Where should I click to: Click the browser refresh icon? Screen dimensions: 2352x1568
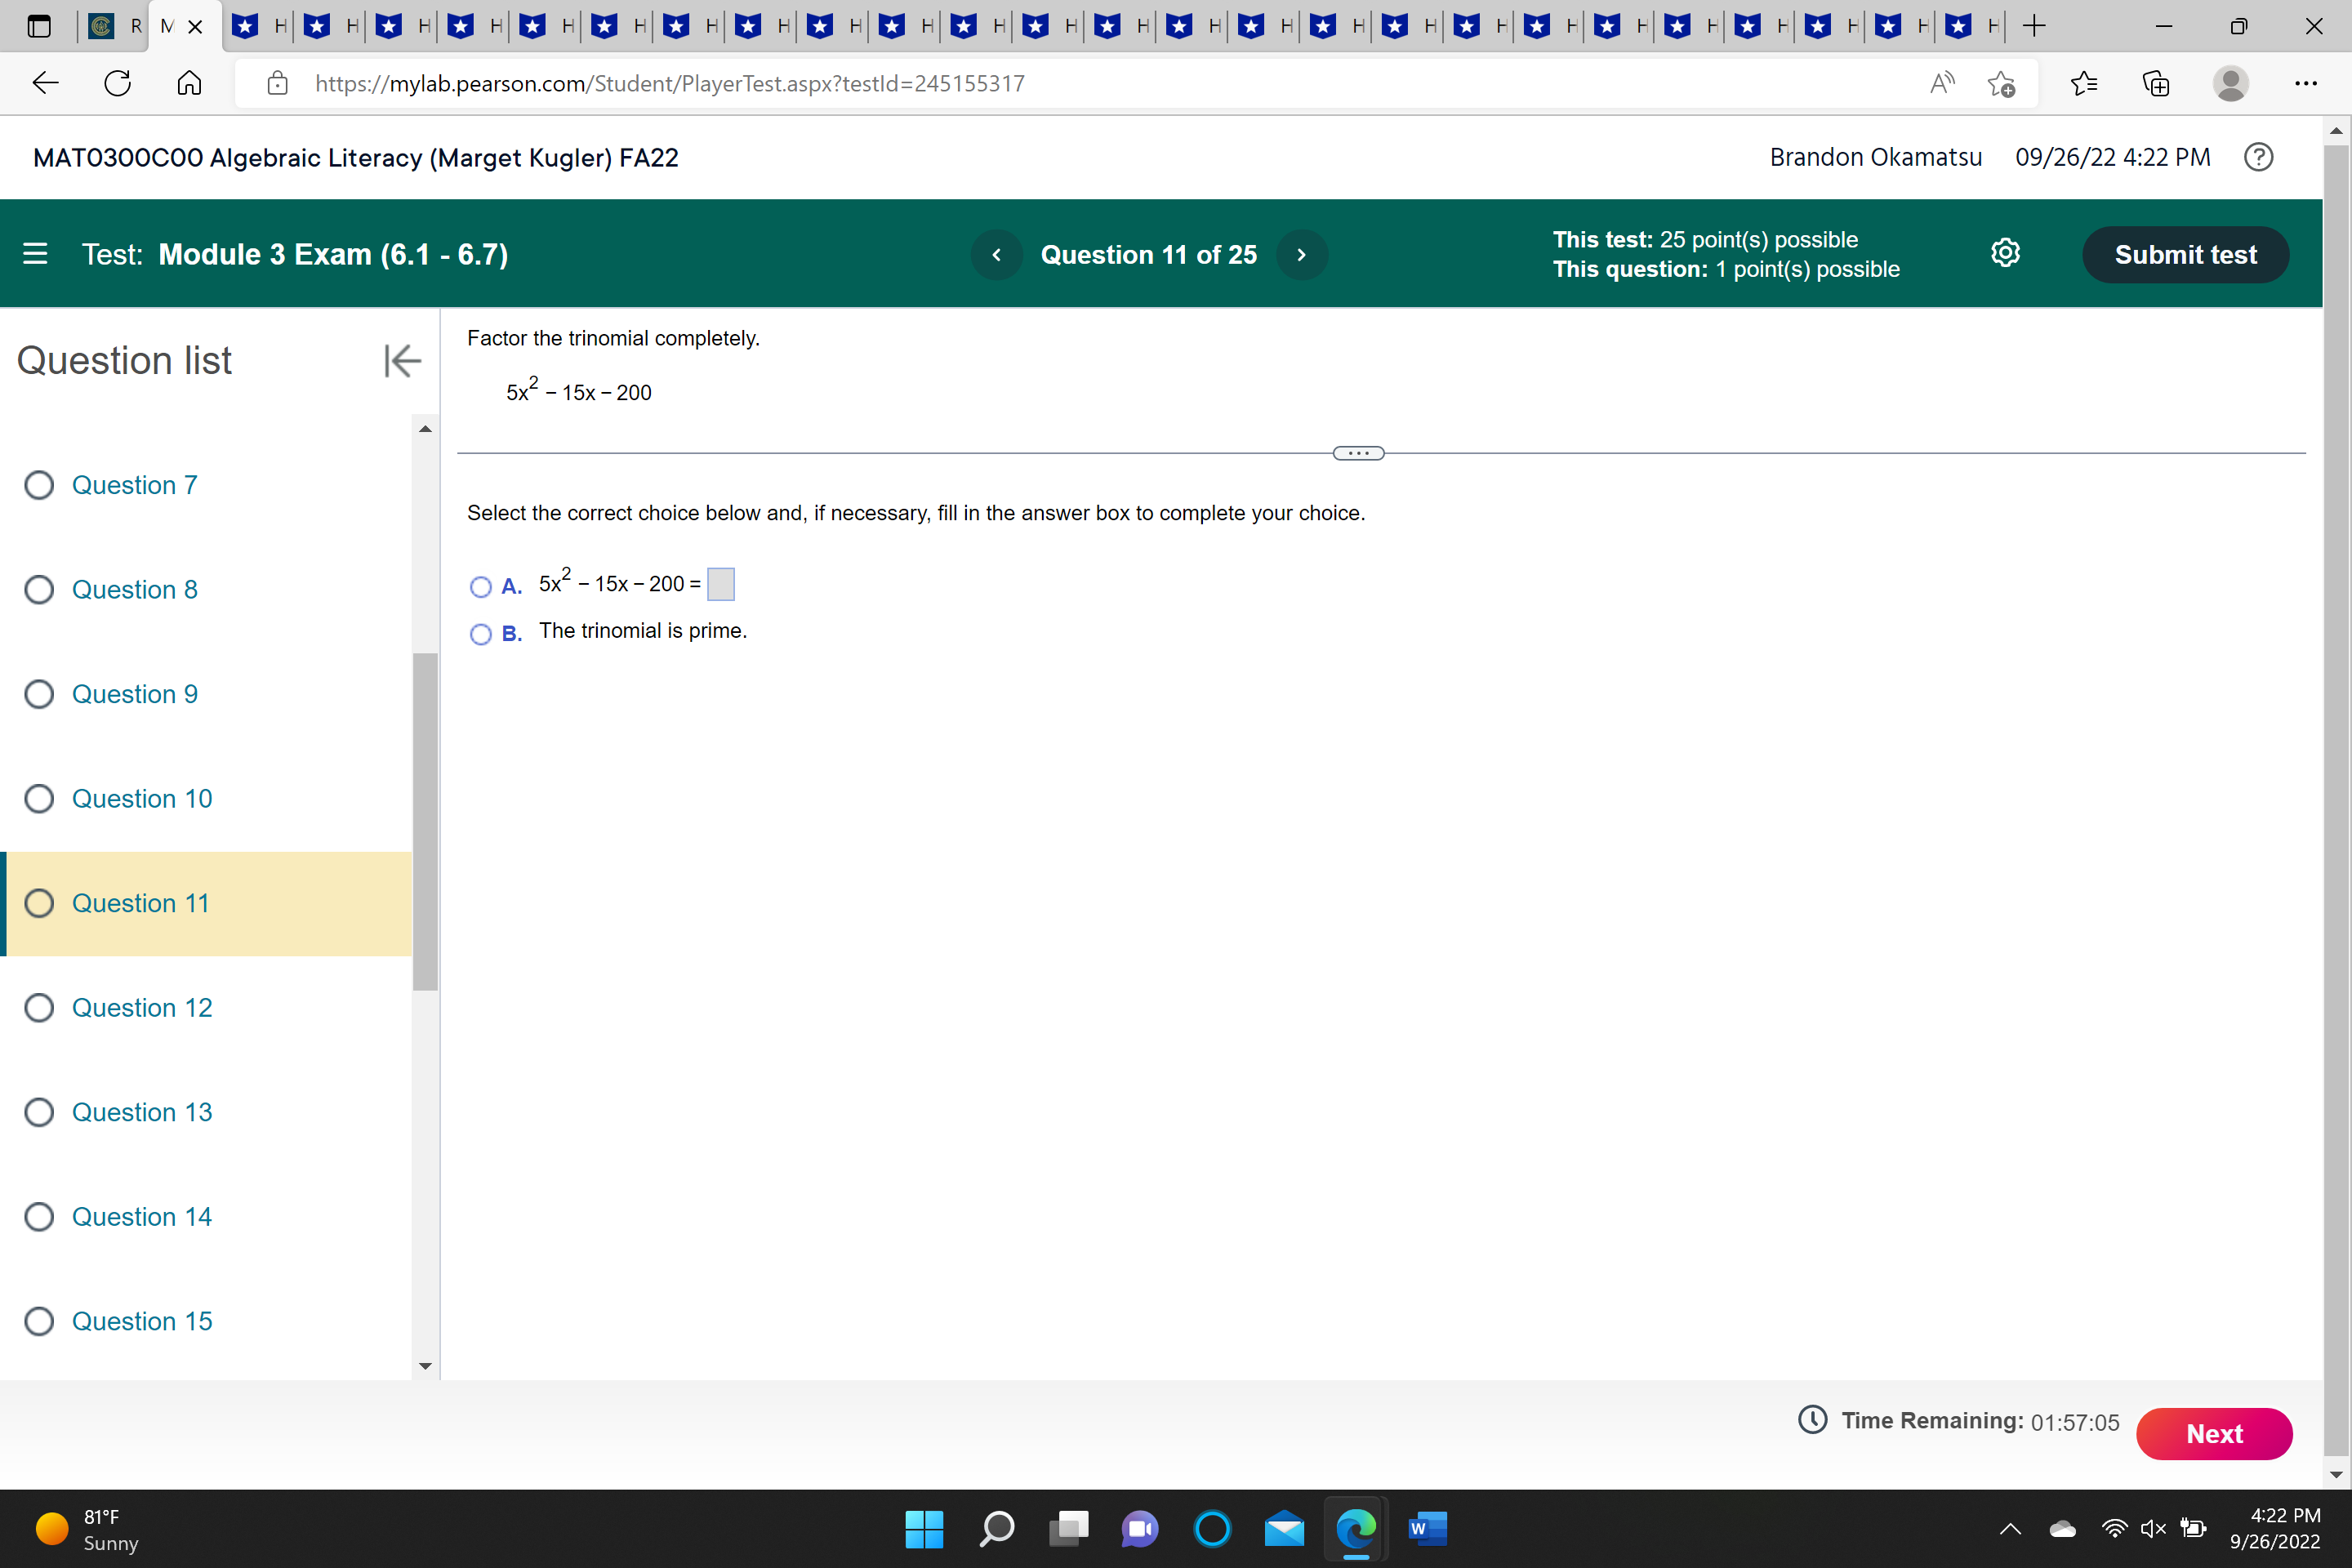[x=118, y=83]
